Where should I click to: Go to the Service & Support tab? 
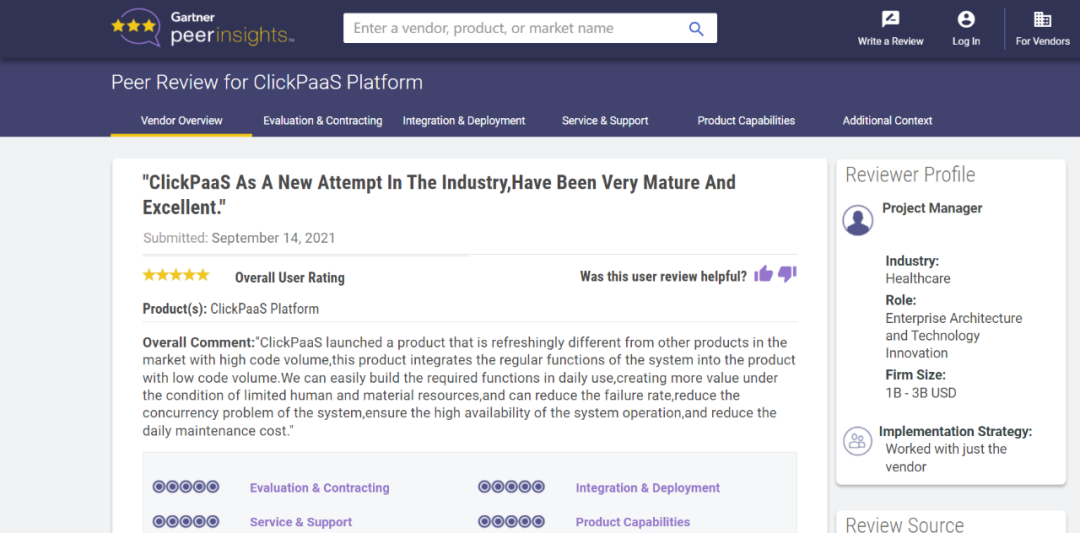click(605, 121)
